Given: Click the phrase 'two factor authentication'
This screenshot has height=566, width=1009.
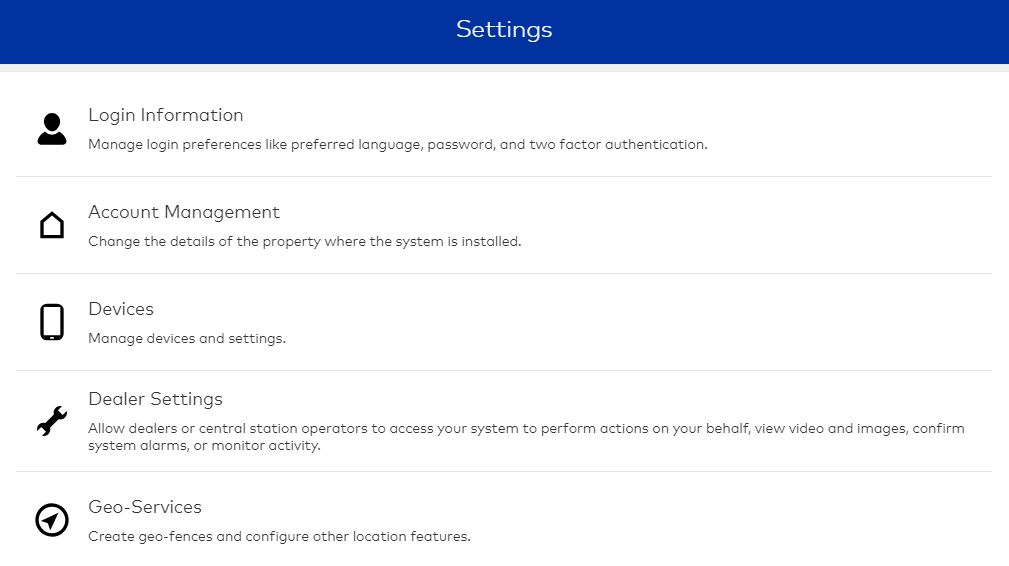Looking at the screenshot, I should 616,145.
